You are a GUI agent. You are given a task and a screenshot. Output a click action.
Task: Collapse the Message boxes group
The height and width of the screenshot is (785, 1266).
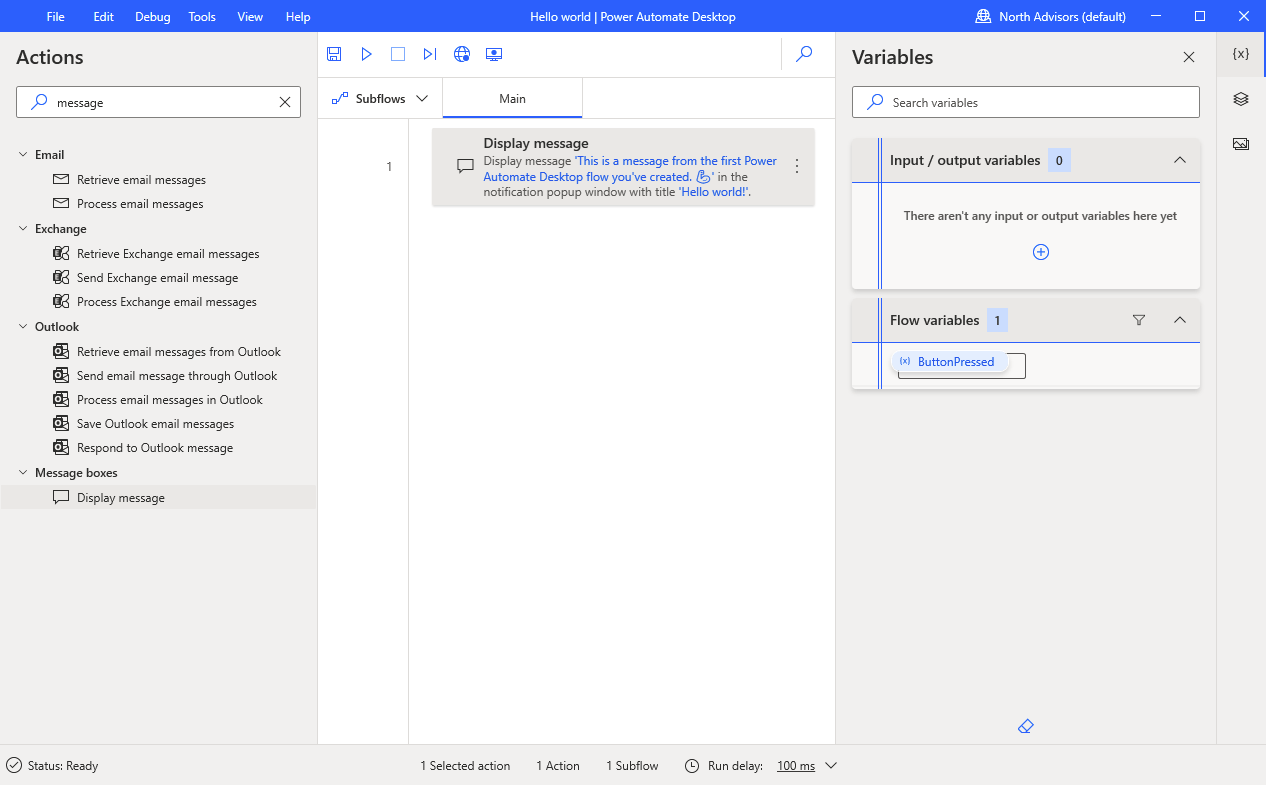coord(23,473)
